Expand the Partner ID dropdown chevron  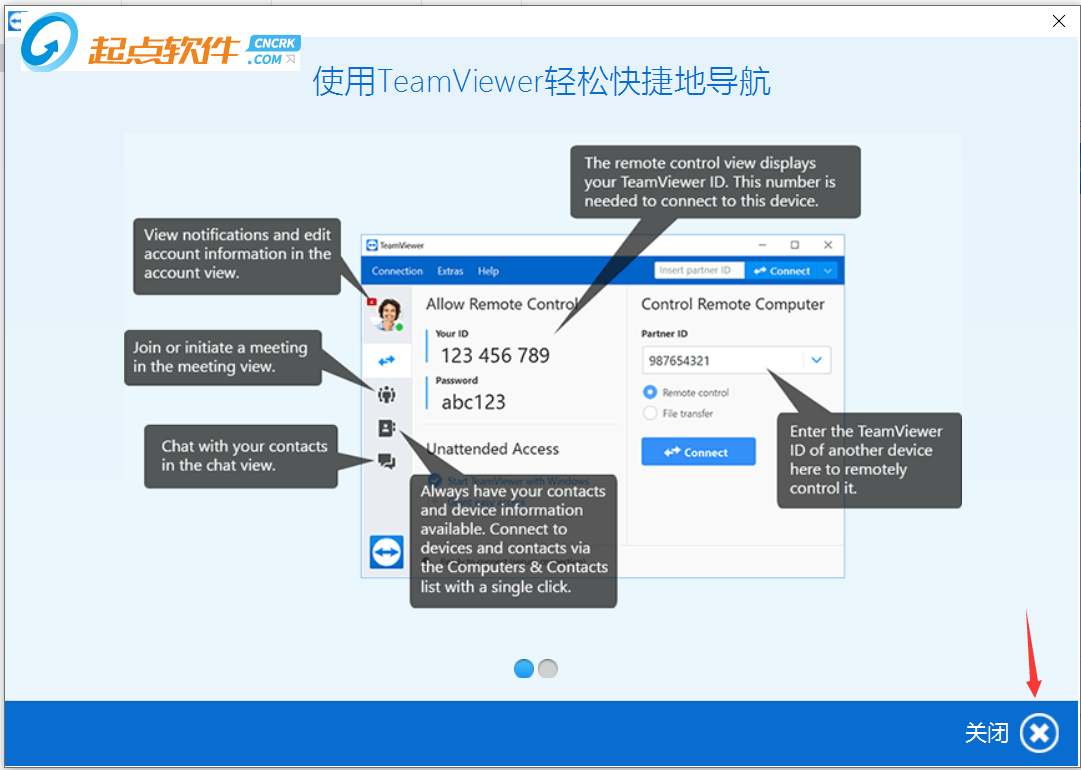point(817,360)
